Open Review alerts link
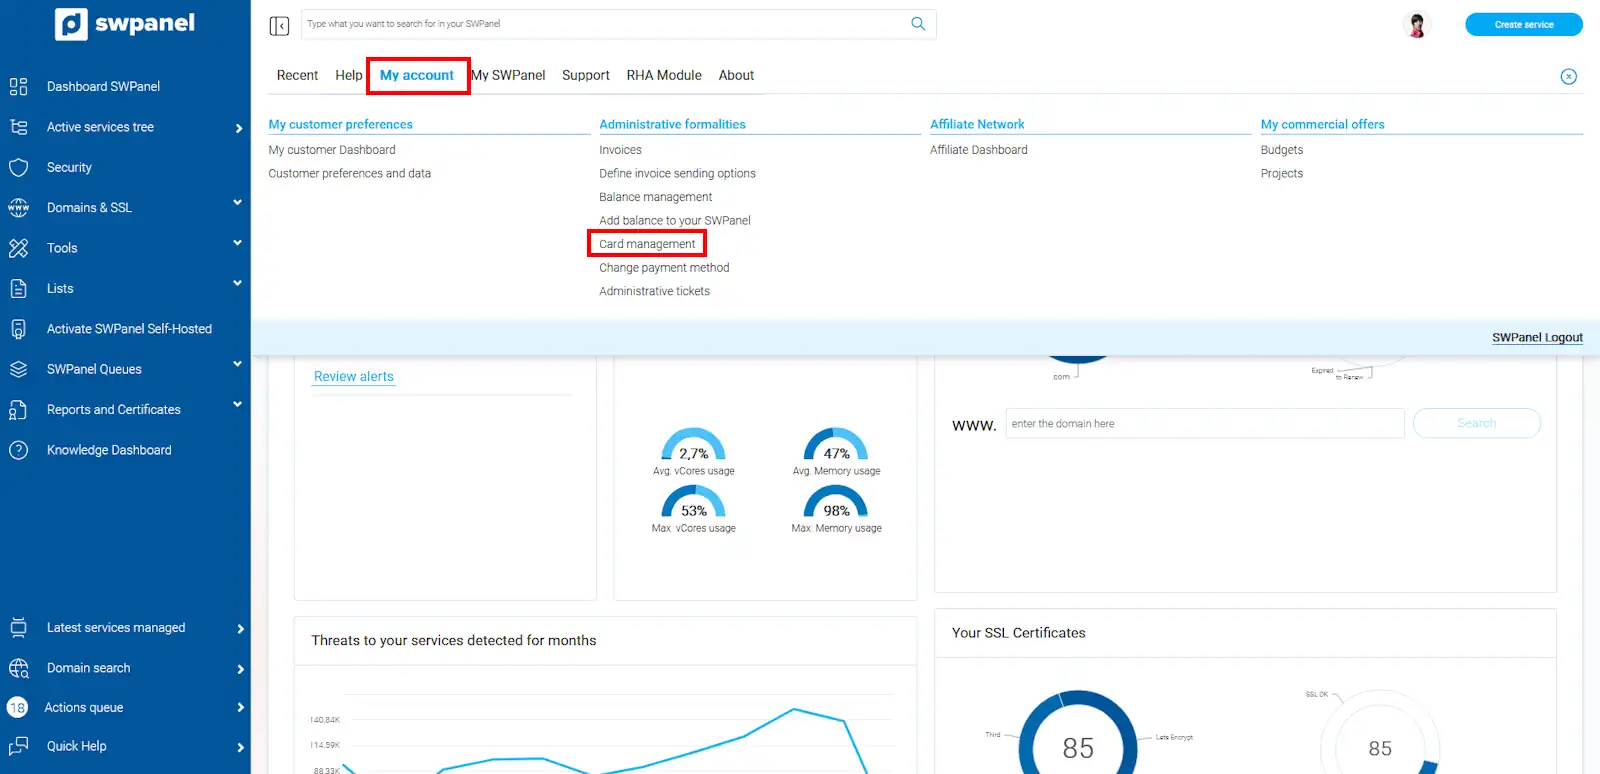This screenshot has width=1600, height=774. pyautogui.click(x=354, y=377)
